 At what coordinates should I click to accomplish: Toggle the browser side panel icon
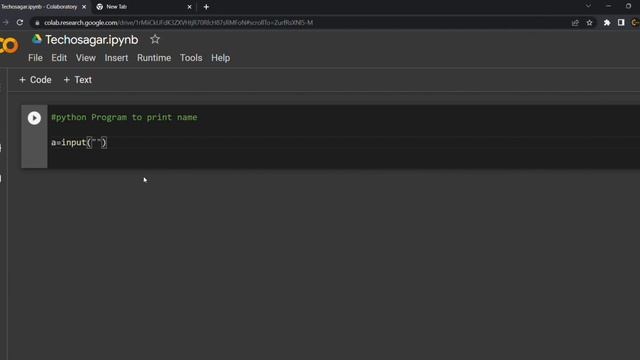coord(621,23)
